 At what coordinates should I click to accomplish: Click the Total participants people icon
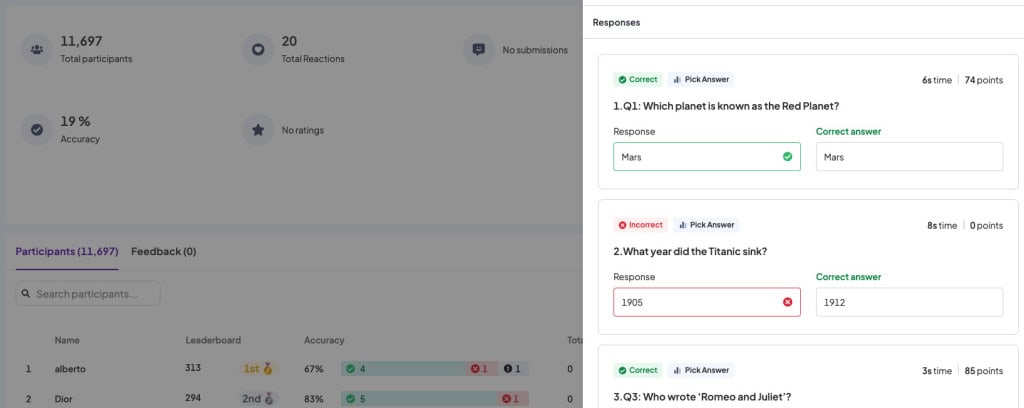pos(37,49)
